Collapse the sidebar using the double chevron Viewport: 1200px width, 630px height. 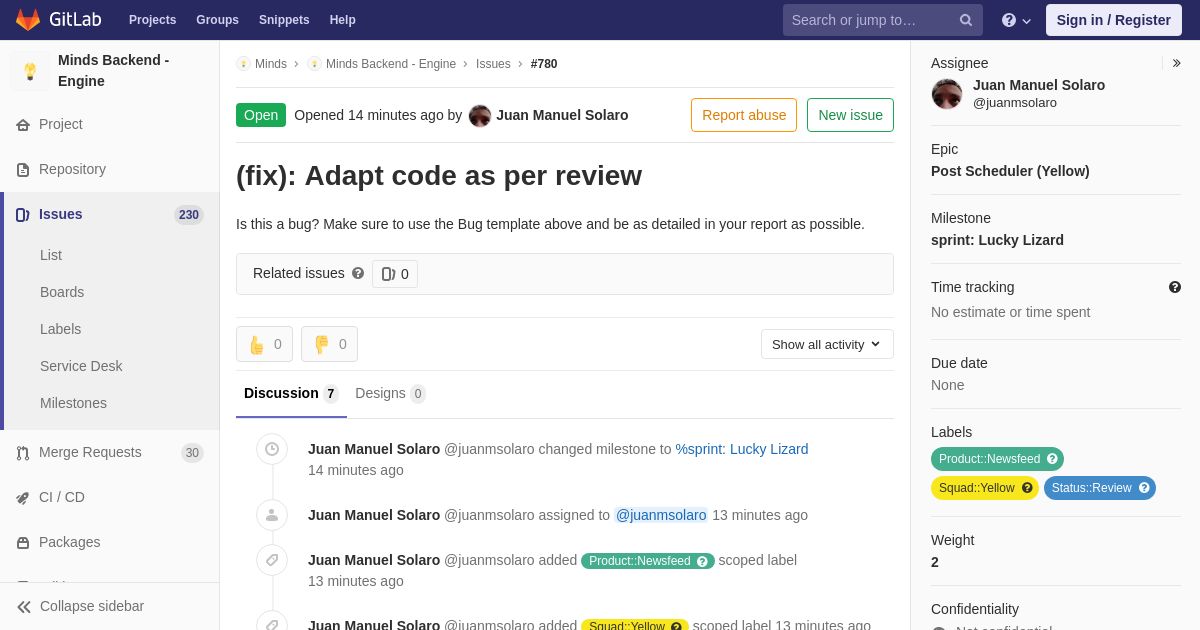point(24,606)
